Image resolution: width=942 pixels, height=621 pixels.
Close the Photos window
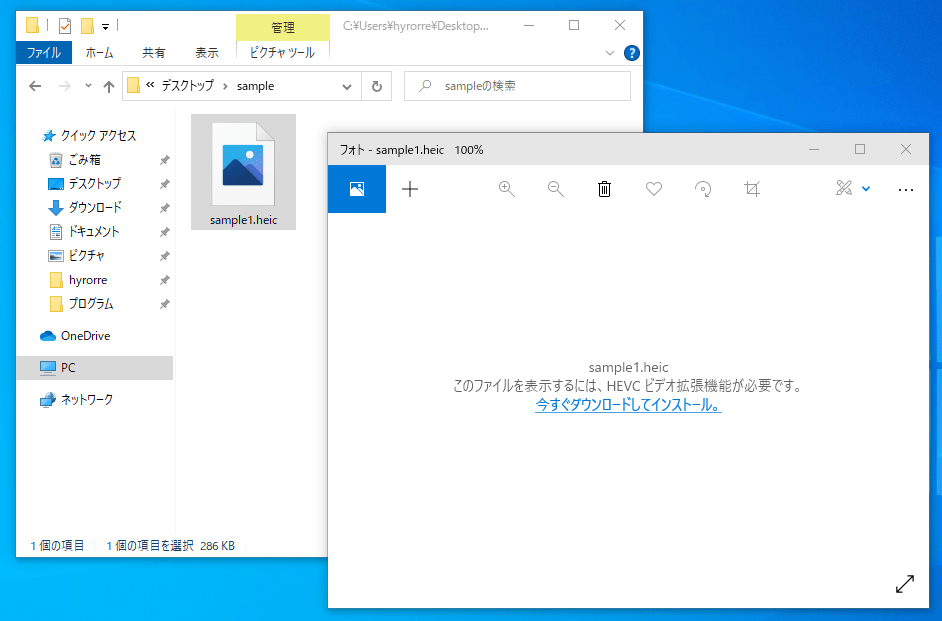click(906, 150)
